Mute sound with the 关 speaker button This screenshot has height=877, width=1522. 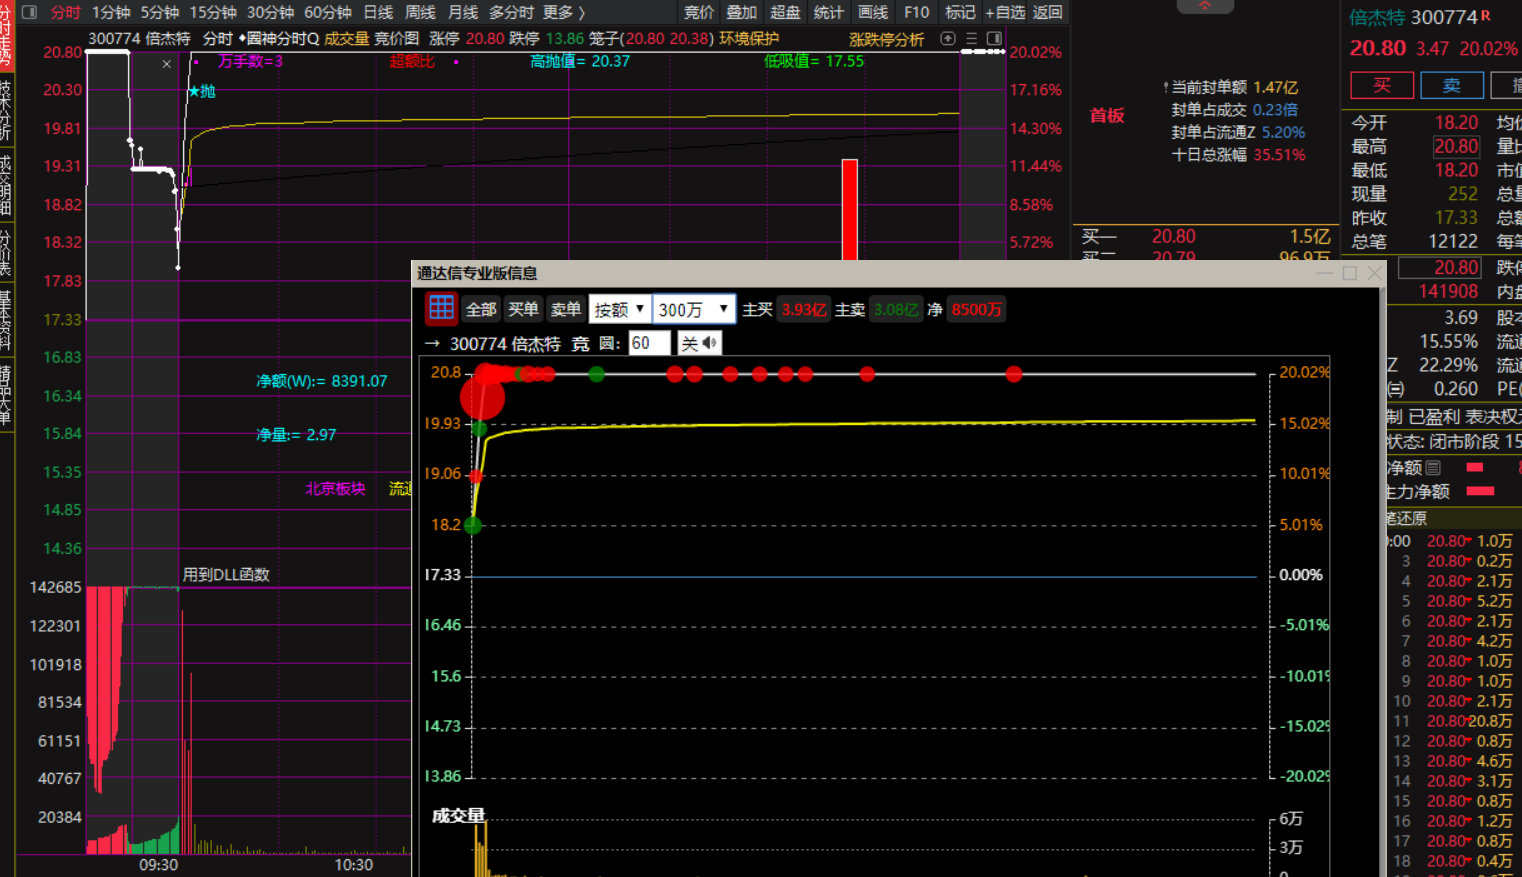699,344
